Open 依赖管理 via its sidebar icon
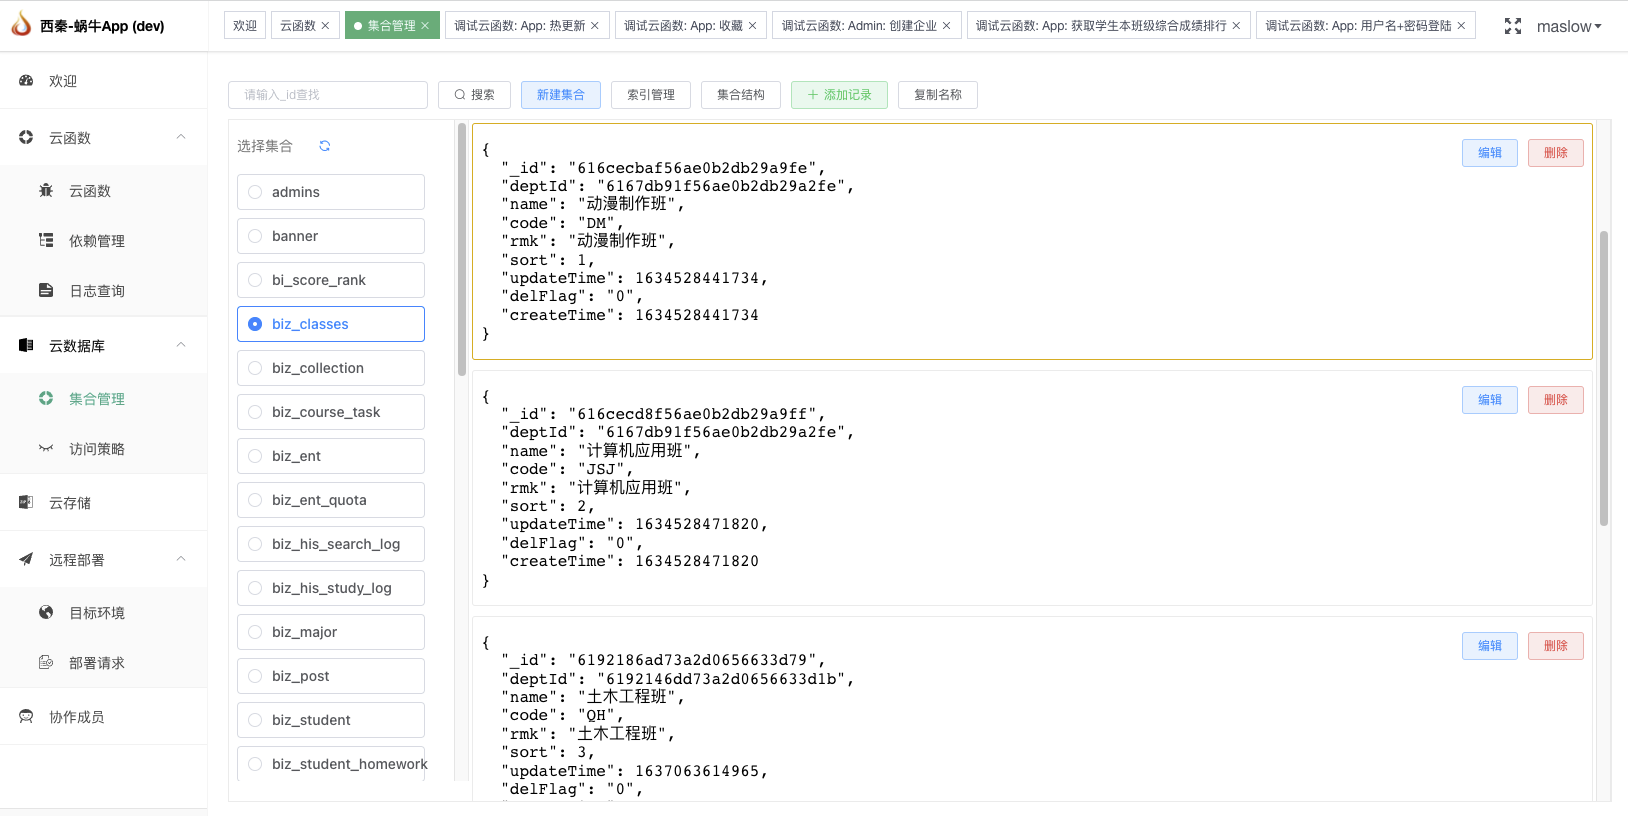 pos(46,241)
